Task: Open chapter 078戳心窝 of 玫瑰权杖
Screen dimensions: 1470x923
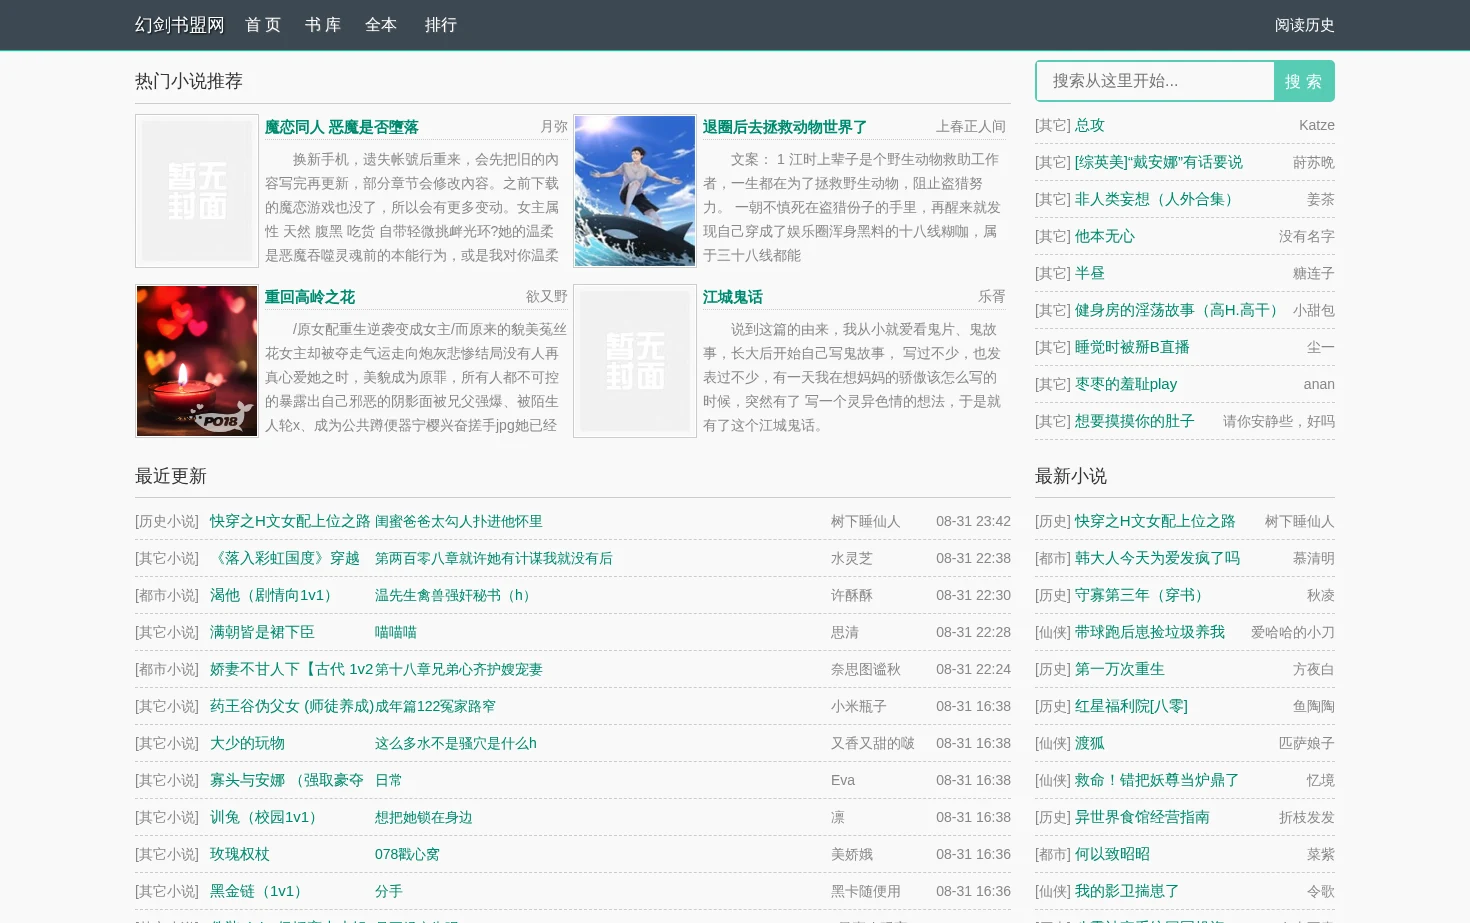Action: 407,854
